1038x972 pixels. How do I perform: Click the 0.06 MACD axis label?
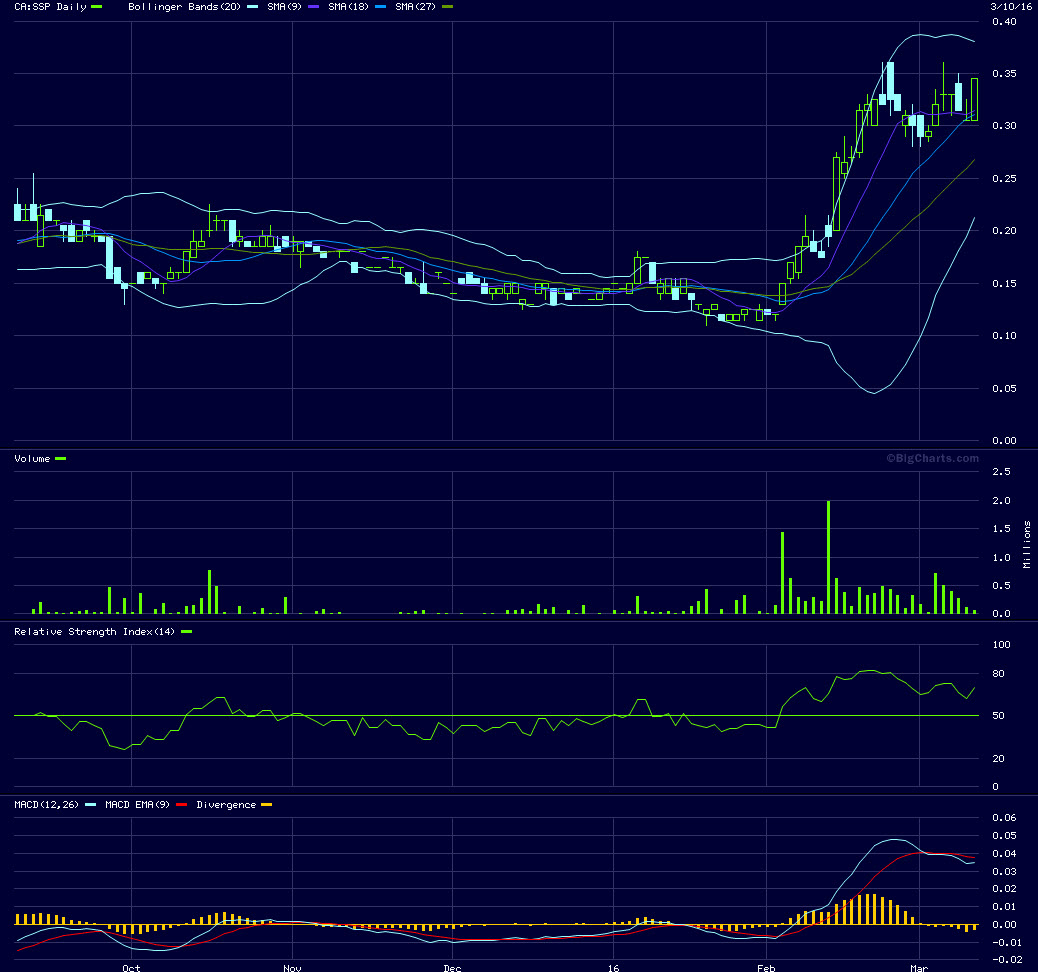click(1004, 818)
